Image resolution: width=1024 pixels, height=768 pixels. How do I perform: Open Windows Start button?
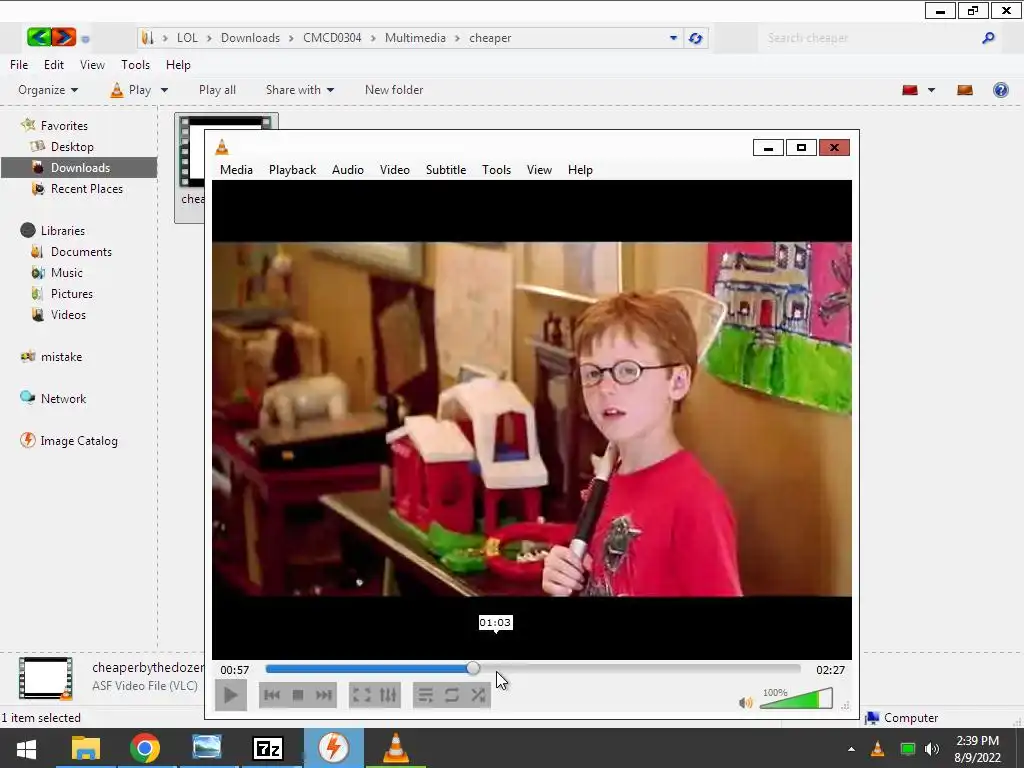click(x=26, y=748)
